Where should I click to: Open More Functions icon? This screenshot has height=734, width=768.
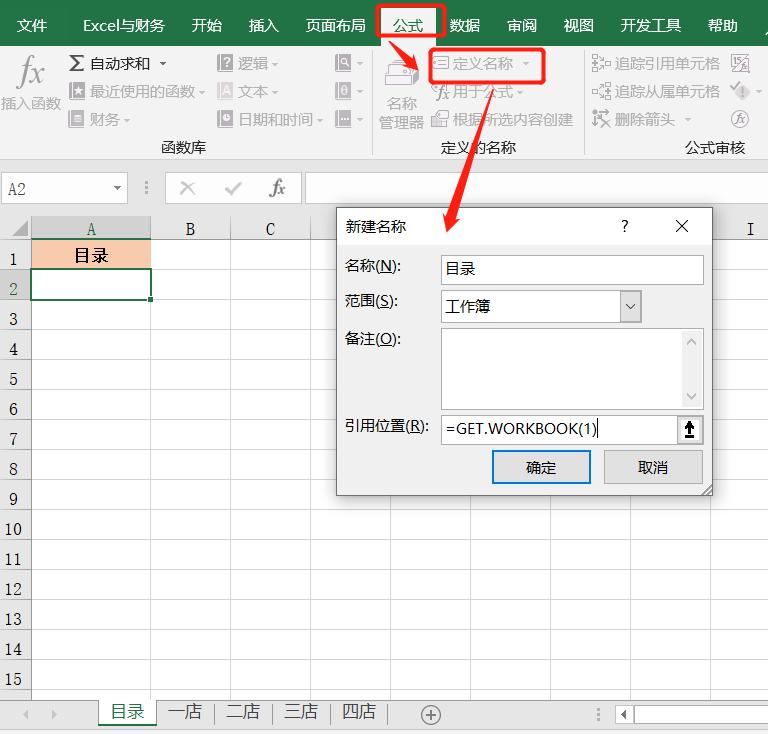349,119
